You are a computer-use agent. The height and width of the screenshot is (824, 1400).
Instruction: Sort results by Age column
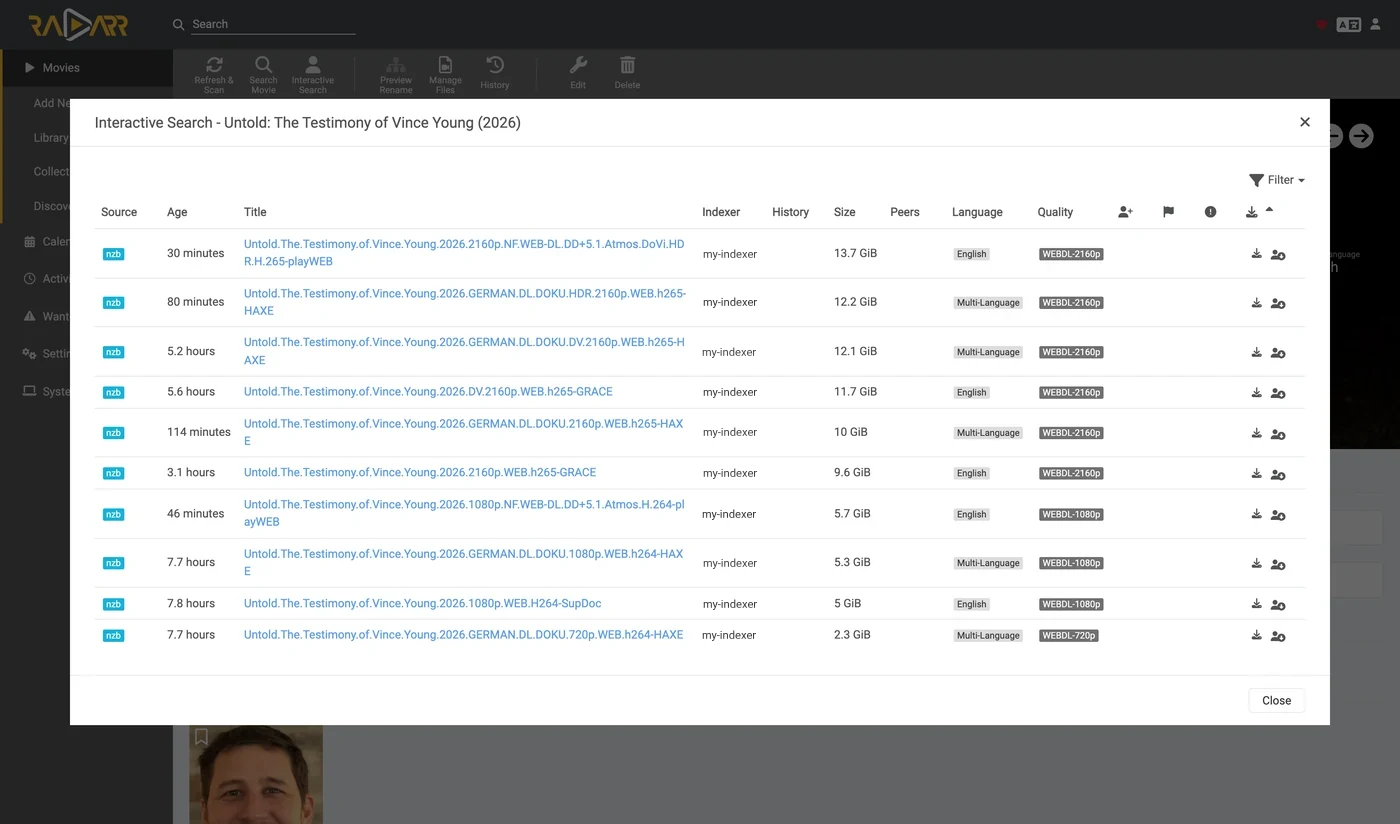[x=177, y=212]
